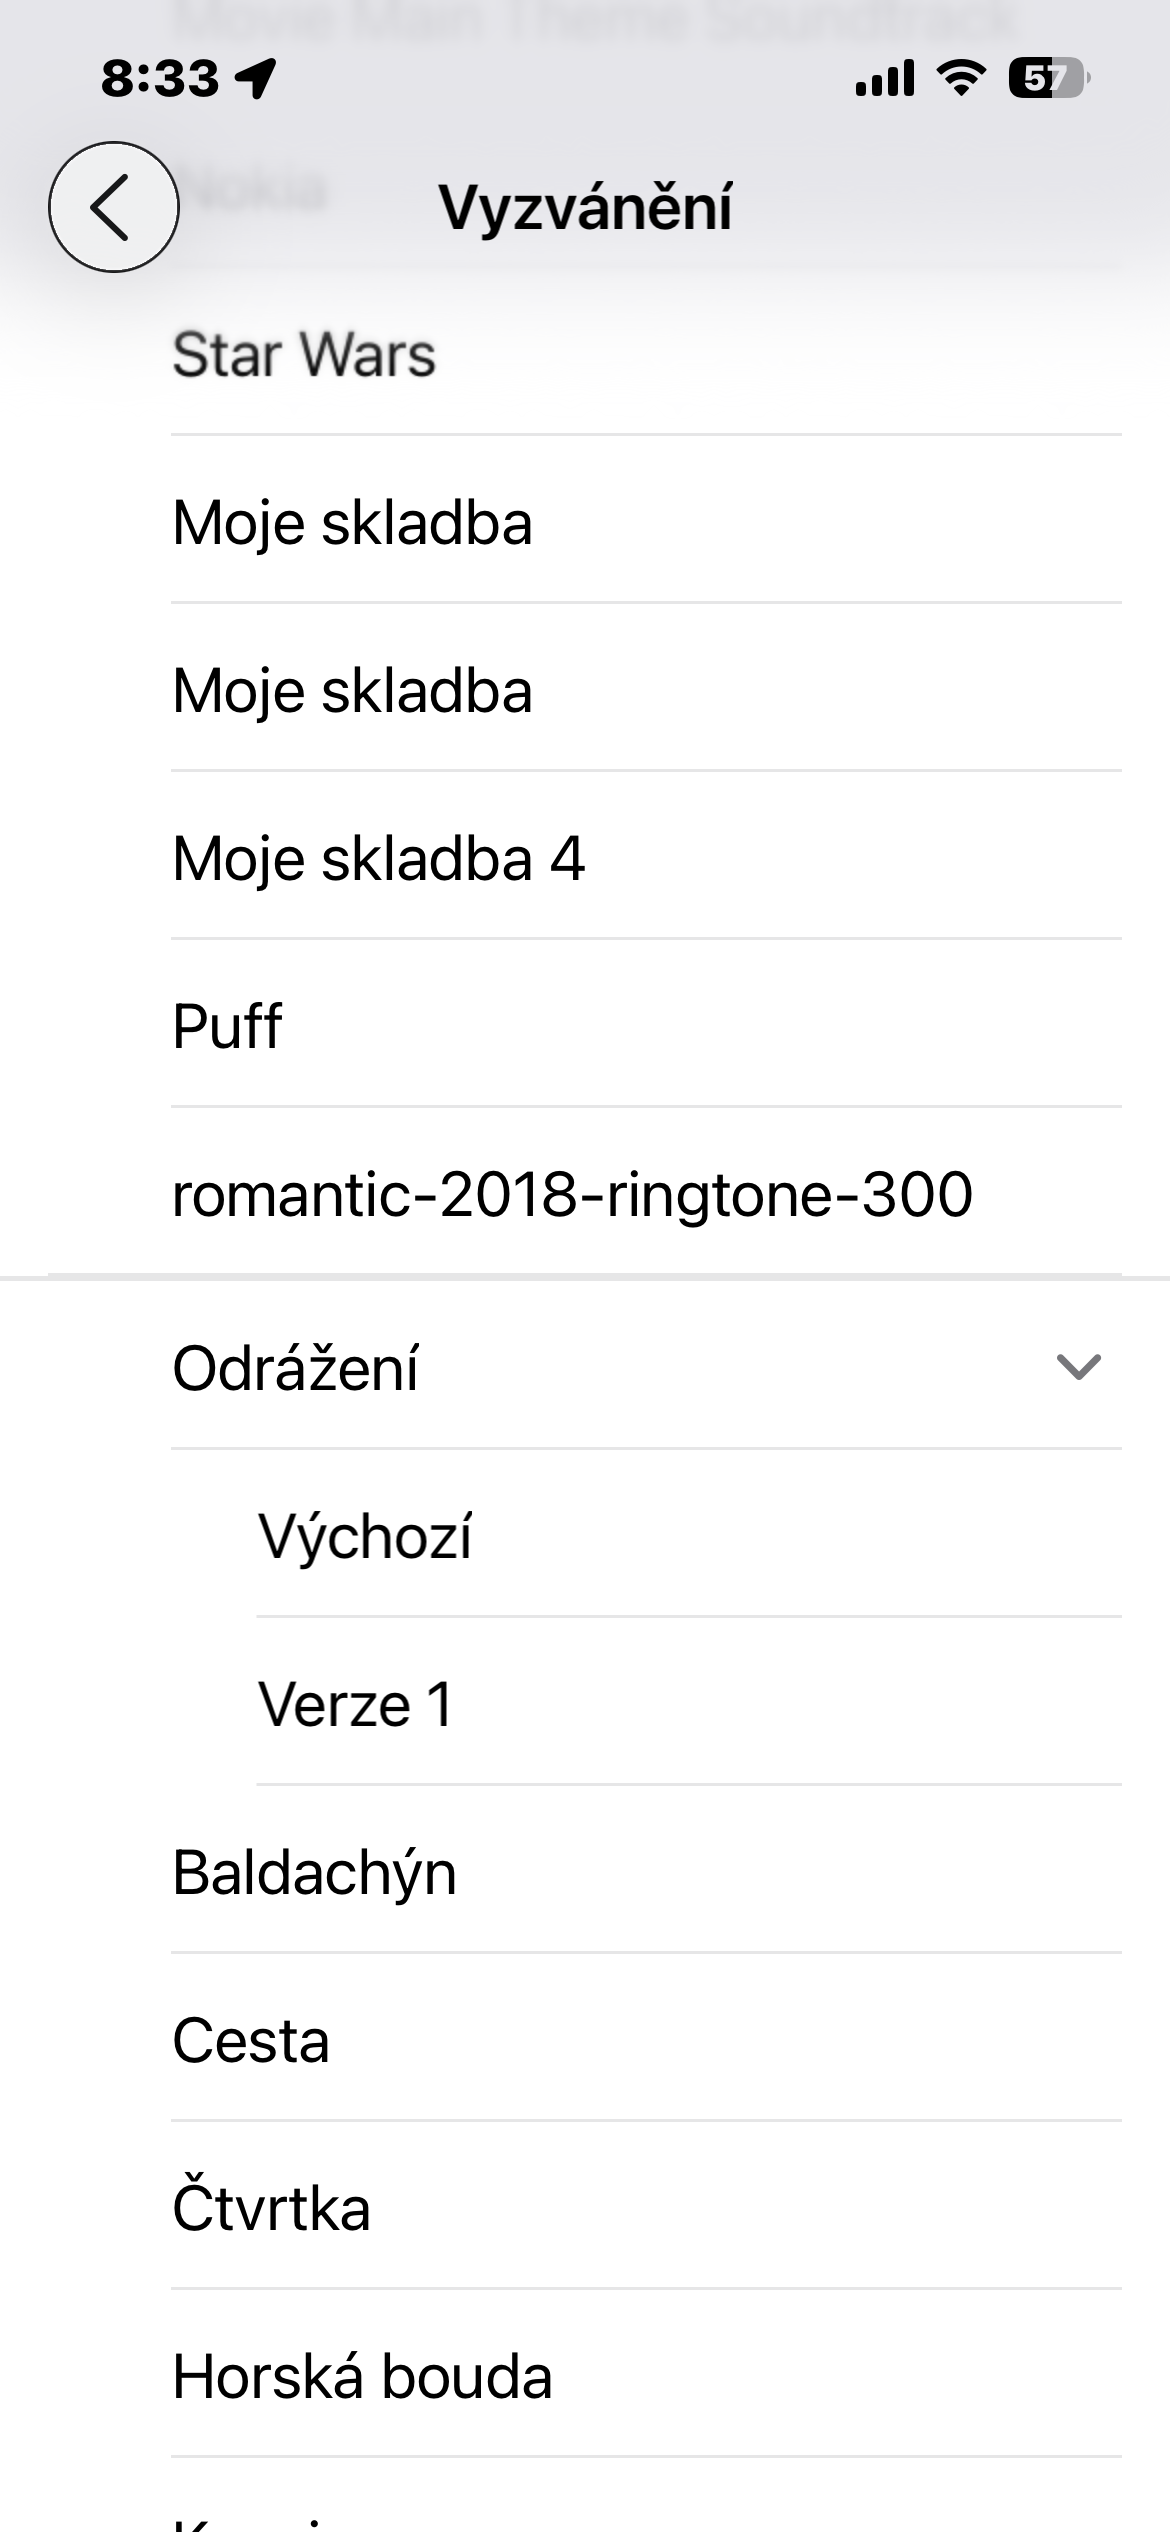Tap the Vyzvánění page title

tap(585, 207)
